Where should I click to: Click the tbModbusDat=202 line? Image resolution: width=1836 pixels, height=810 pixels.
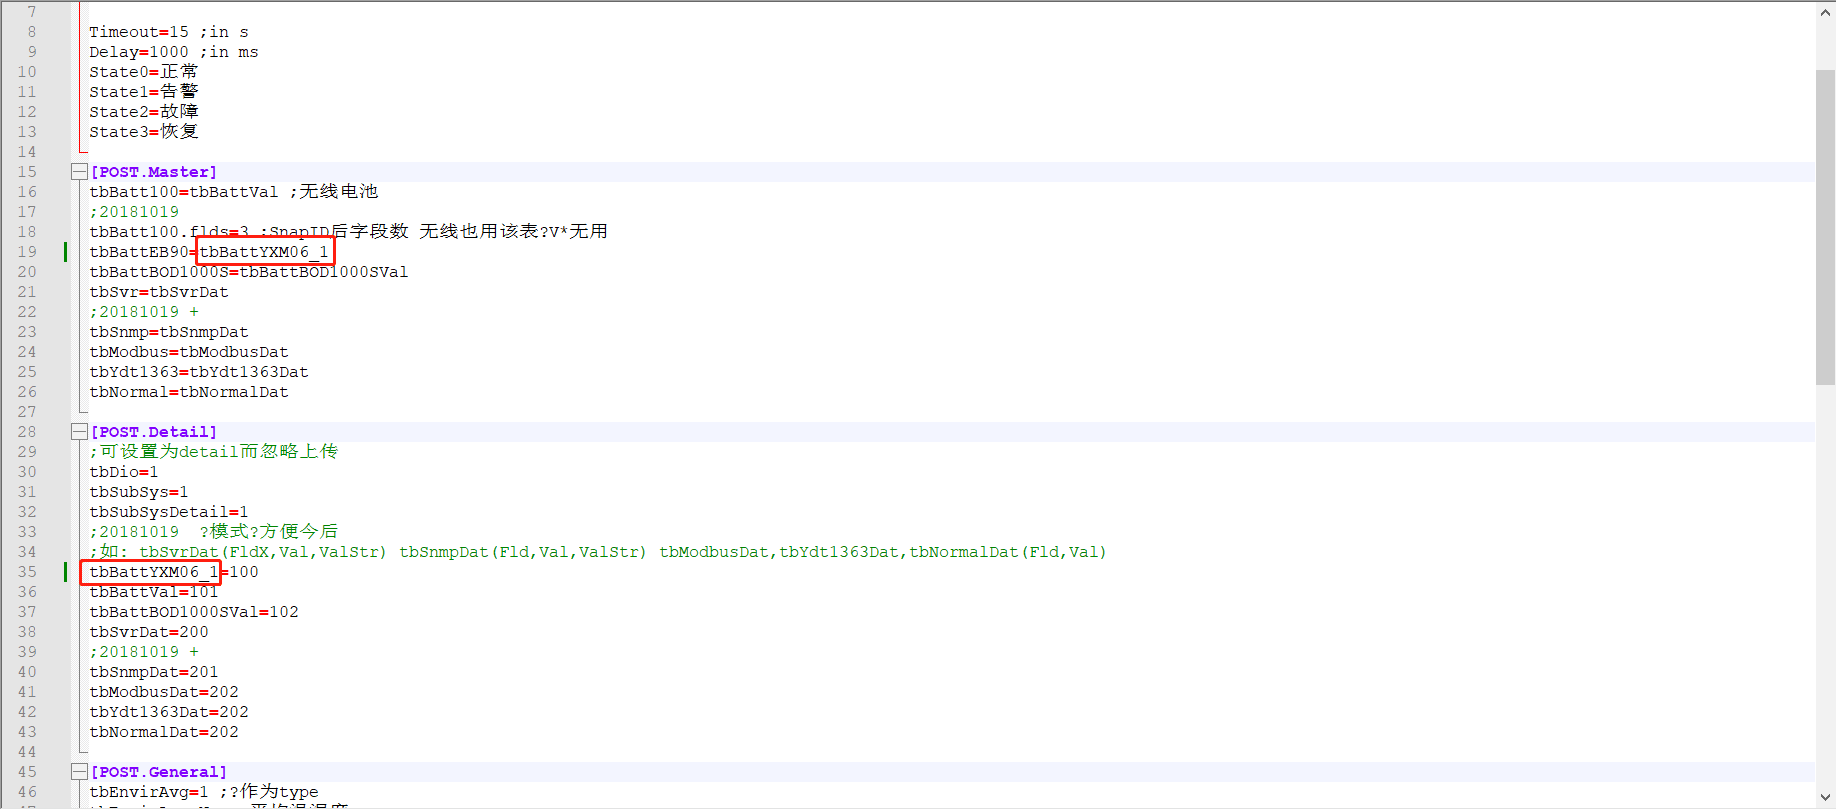click(164, 692)
